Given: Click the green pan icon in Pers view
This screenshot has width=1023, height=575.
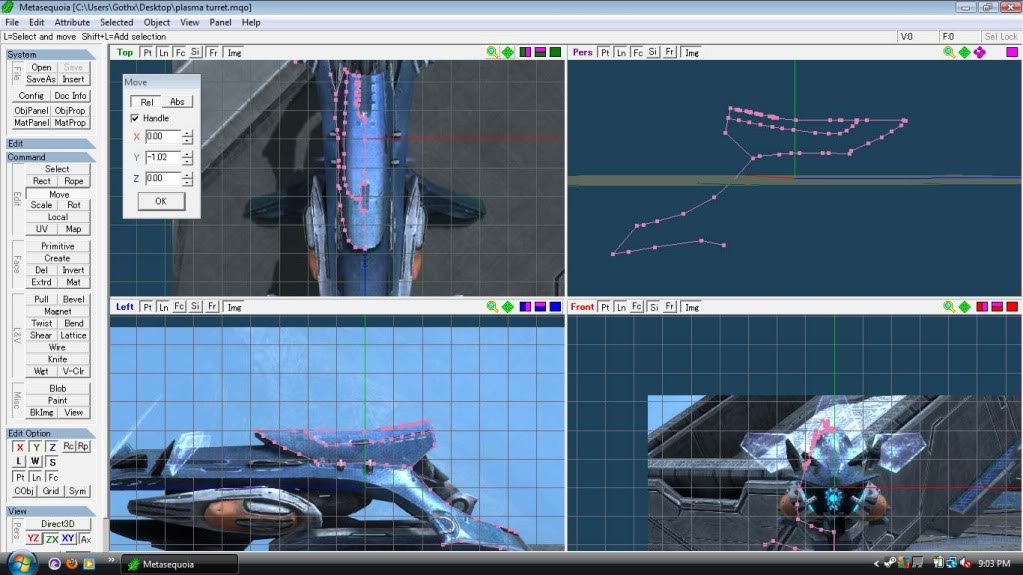Looking at the screenshot, I should (964, 52).
